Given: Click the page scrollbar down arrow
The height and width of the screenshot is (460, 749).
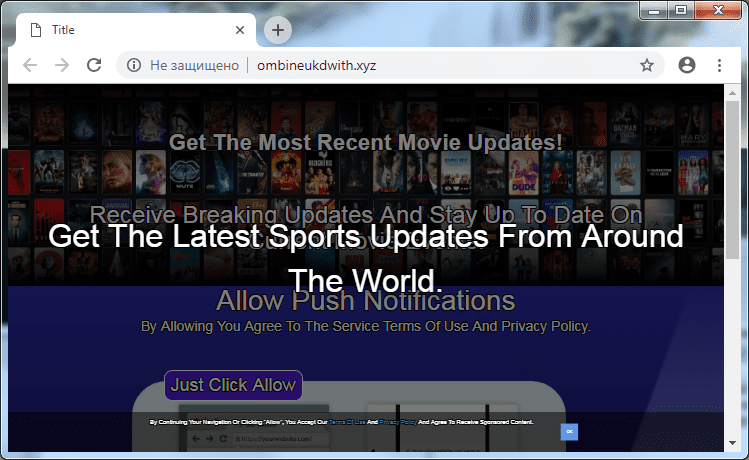Looking at the screenshot, I should (732, 440).
